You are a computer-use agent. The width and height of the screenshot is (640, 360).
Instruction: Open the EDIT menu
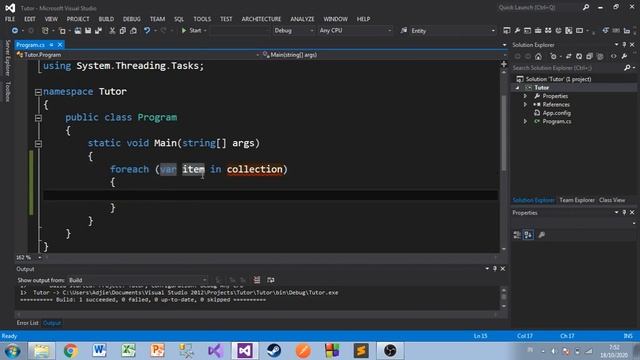click(x=30, y=19)
